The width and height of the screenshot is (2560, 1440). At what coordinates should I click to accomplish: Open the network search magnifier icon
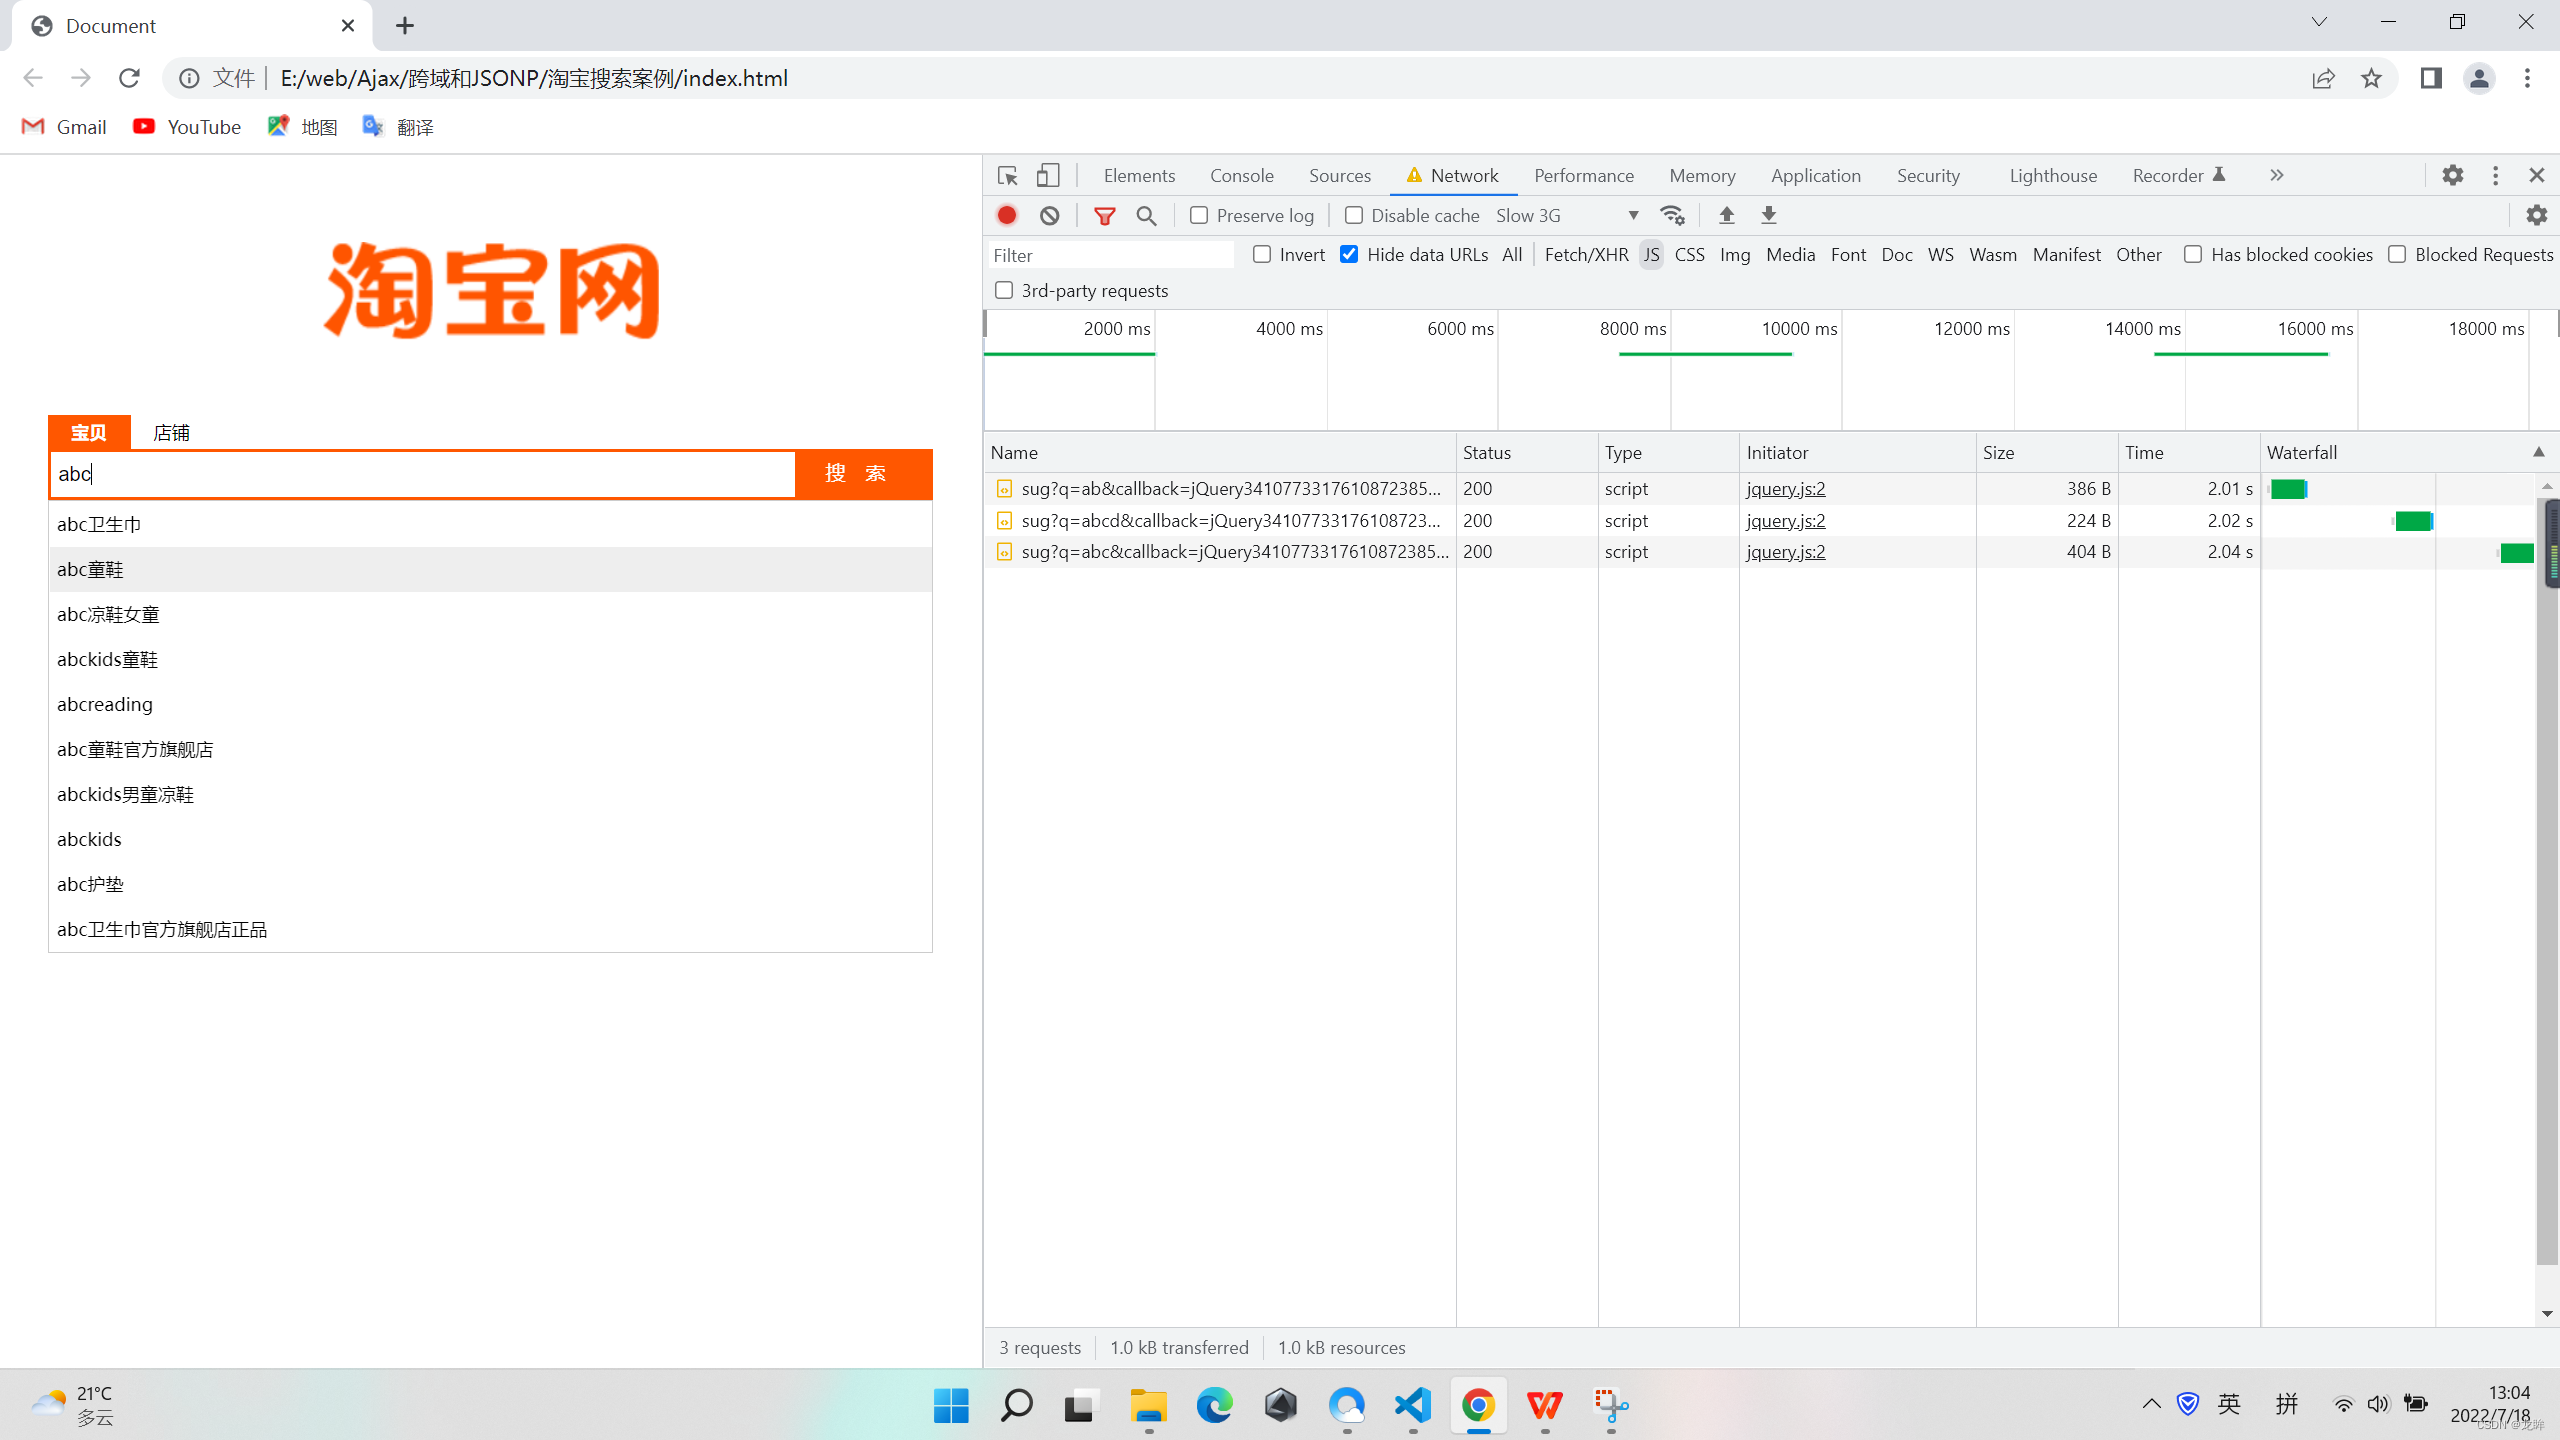tap(1146, 215)
